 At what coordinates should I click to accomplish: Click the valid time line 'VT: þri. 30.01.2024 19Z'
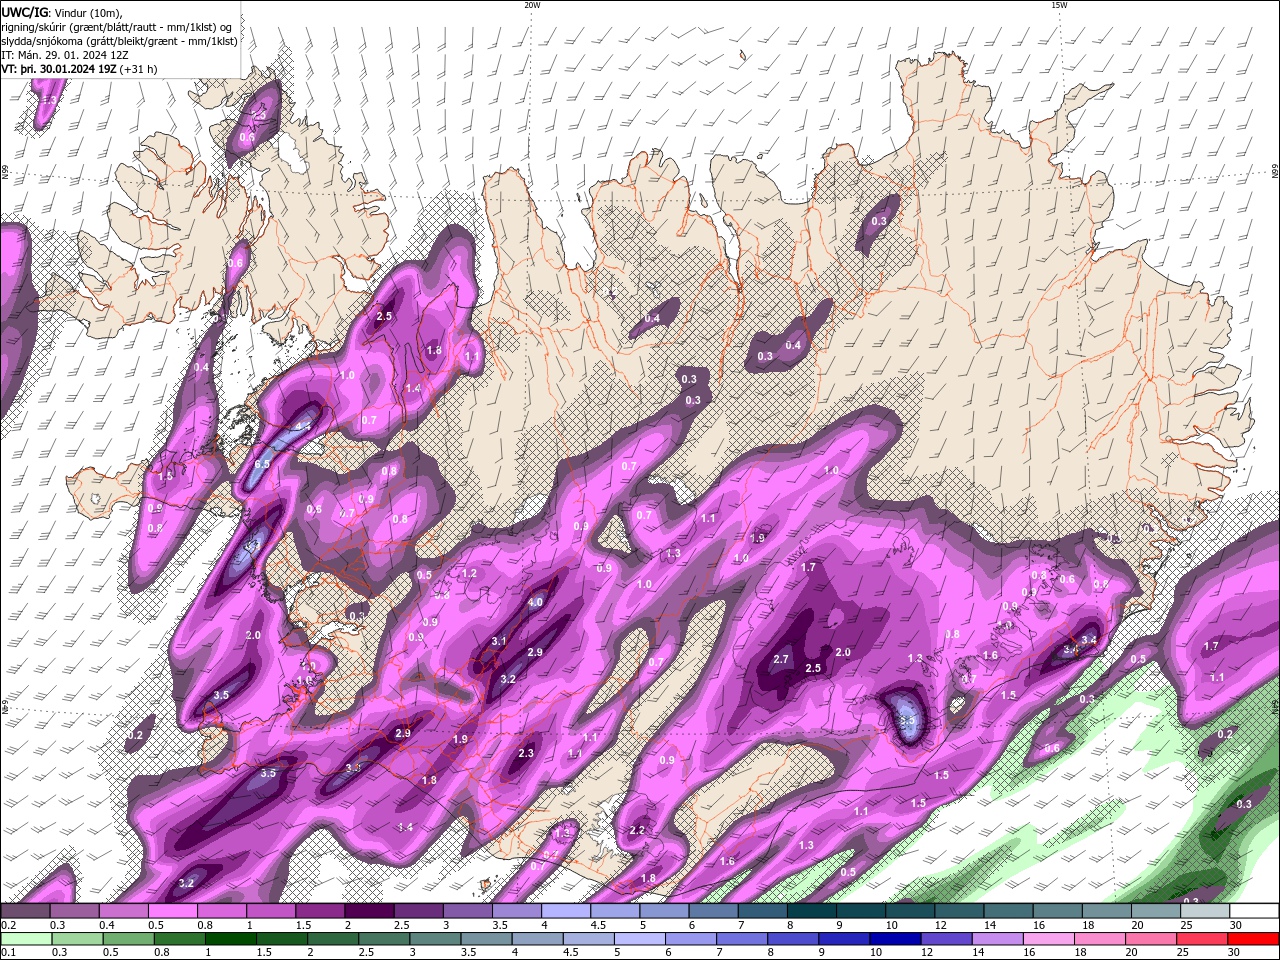(59, 69)
